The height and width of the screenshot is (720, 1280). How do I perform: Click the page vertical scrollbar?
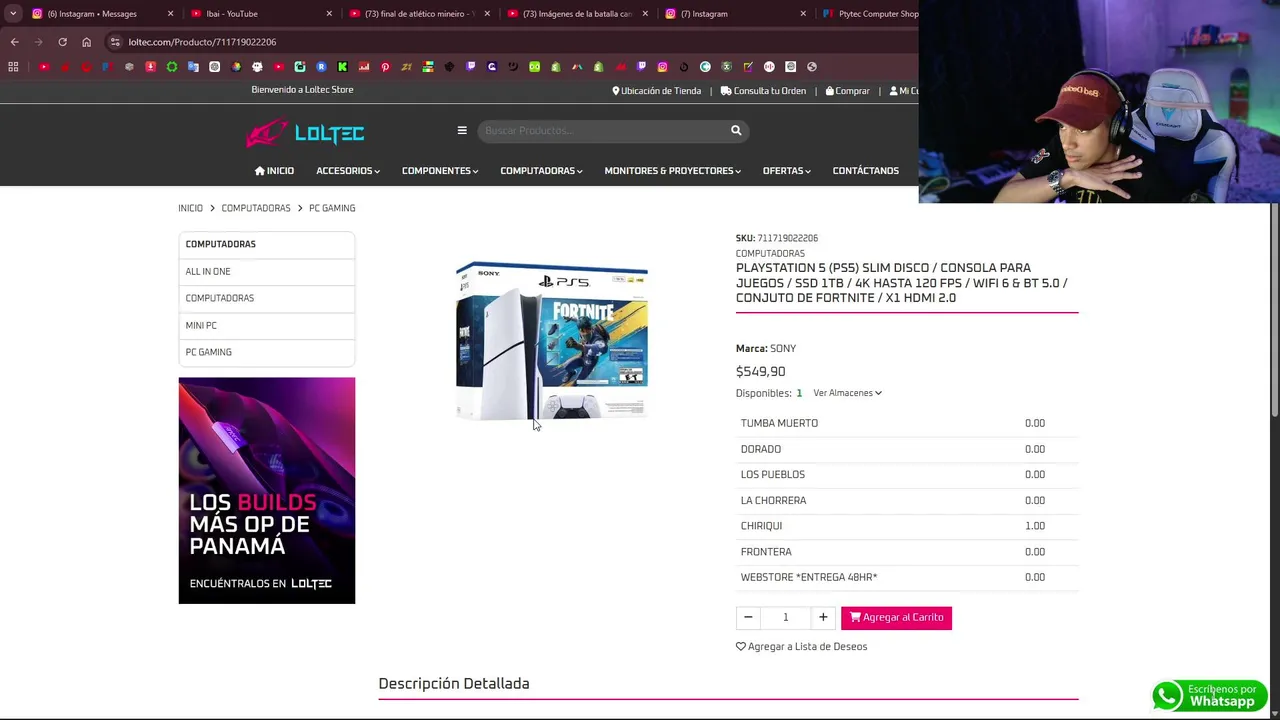click(1274, 310)
